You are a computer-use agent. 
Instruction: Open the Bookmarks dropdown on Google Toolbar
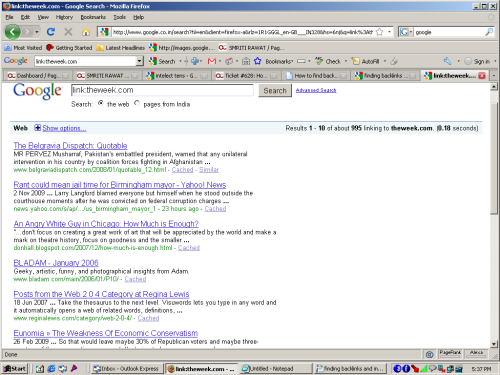click(279, 61)
